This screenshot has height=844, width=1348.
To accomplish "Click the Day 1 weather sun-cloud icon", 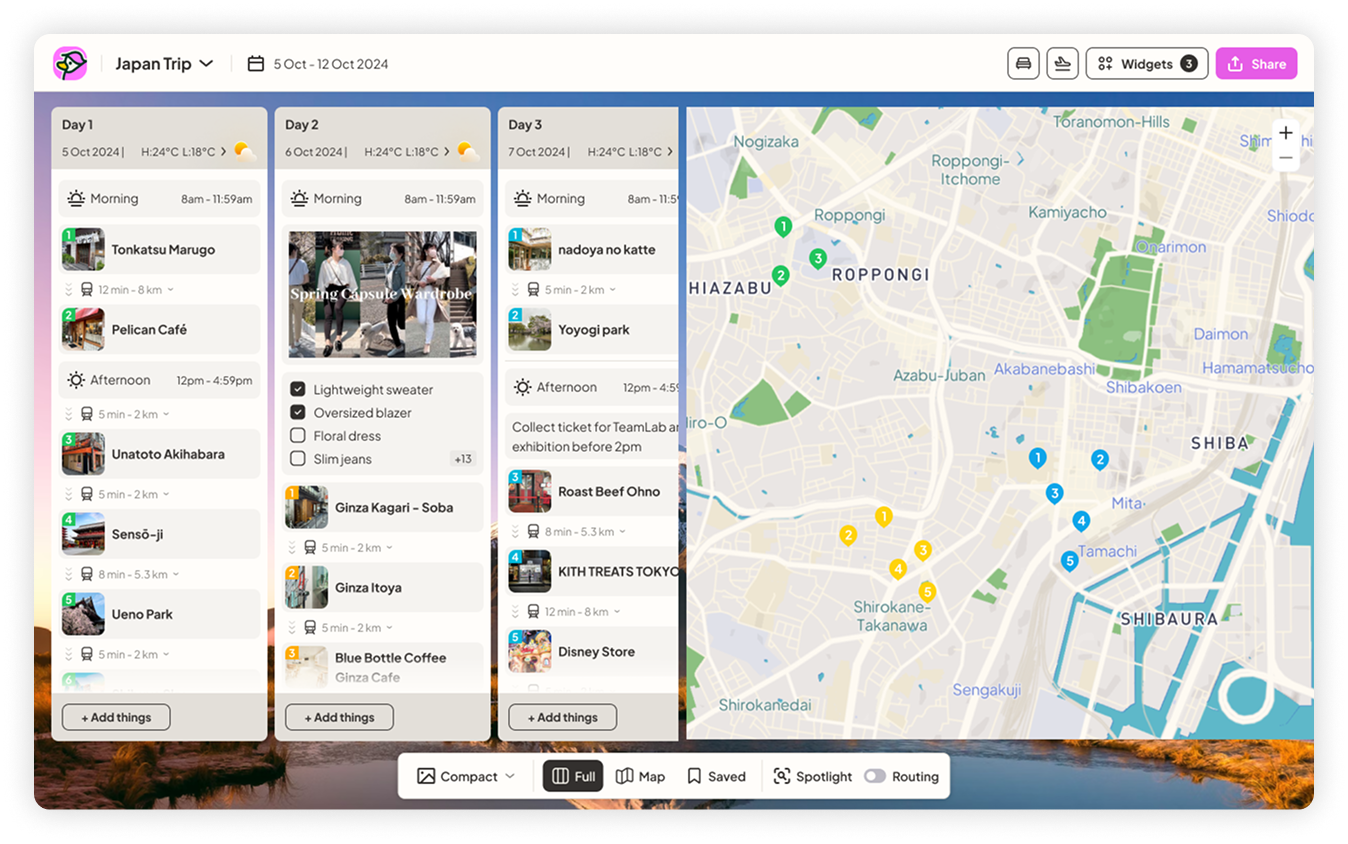I will pos(245,152).
